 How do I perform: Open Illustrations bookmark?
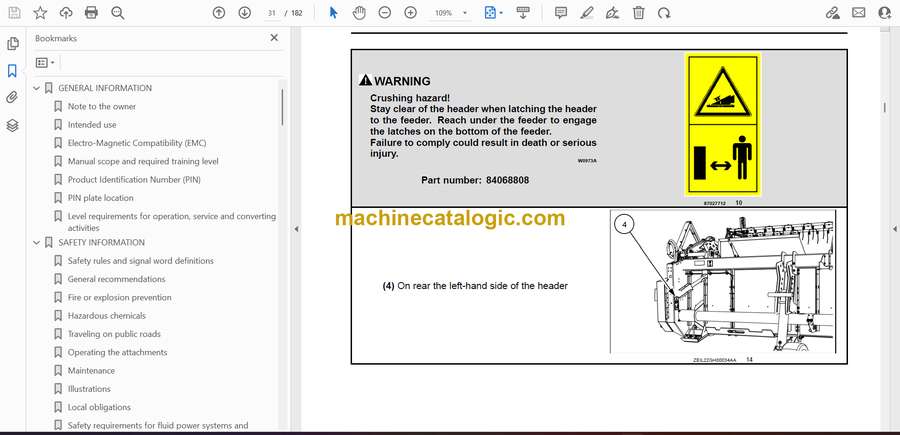pyautogui.click(x=89, y=389)
